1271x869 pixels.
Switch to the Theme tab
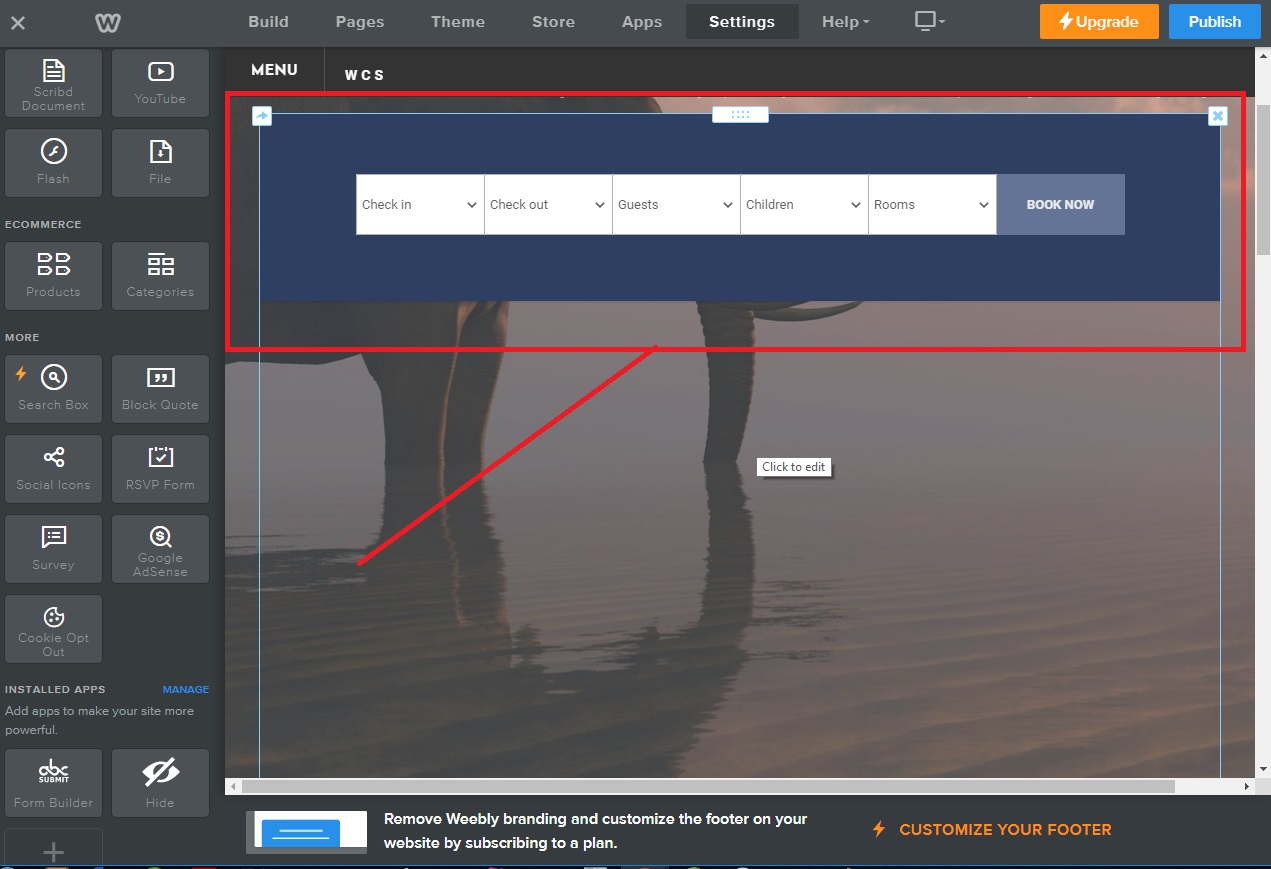(x=458, y=21)
